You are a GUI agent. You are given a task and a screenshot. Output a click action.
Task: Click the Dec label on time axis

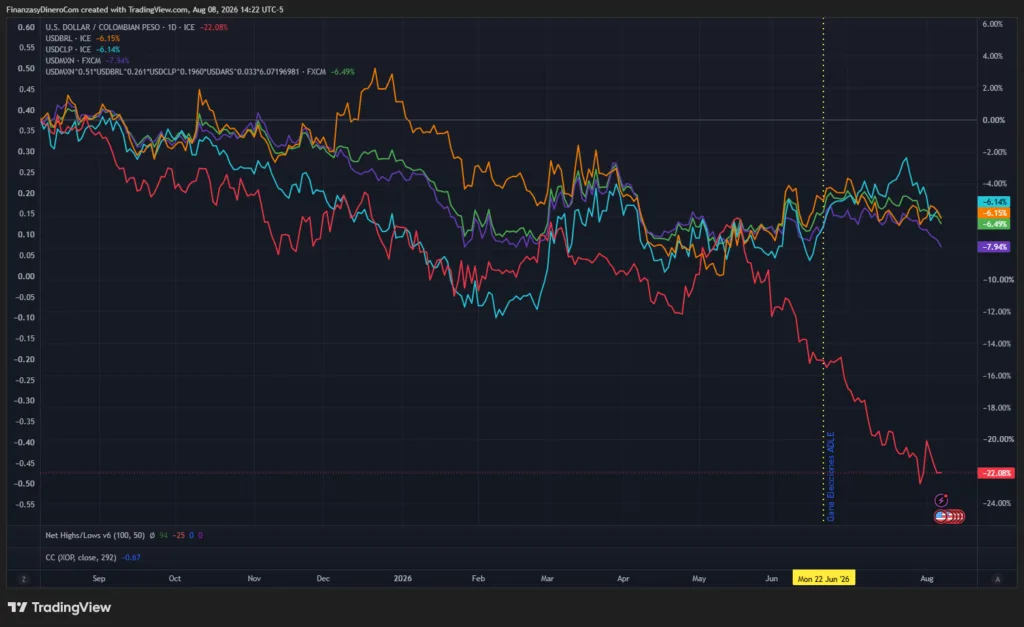[x=323, y=579]
